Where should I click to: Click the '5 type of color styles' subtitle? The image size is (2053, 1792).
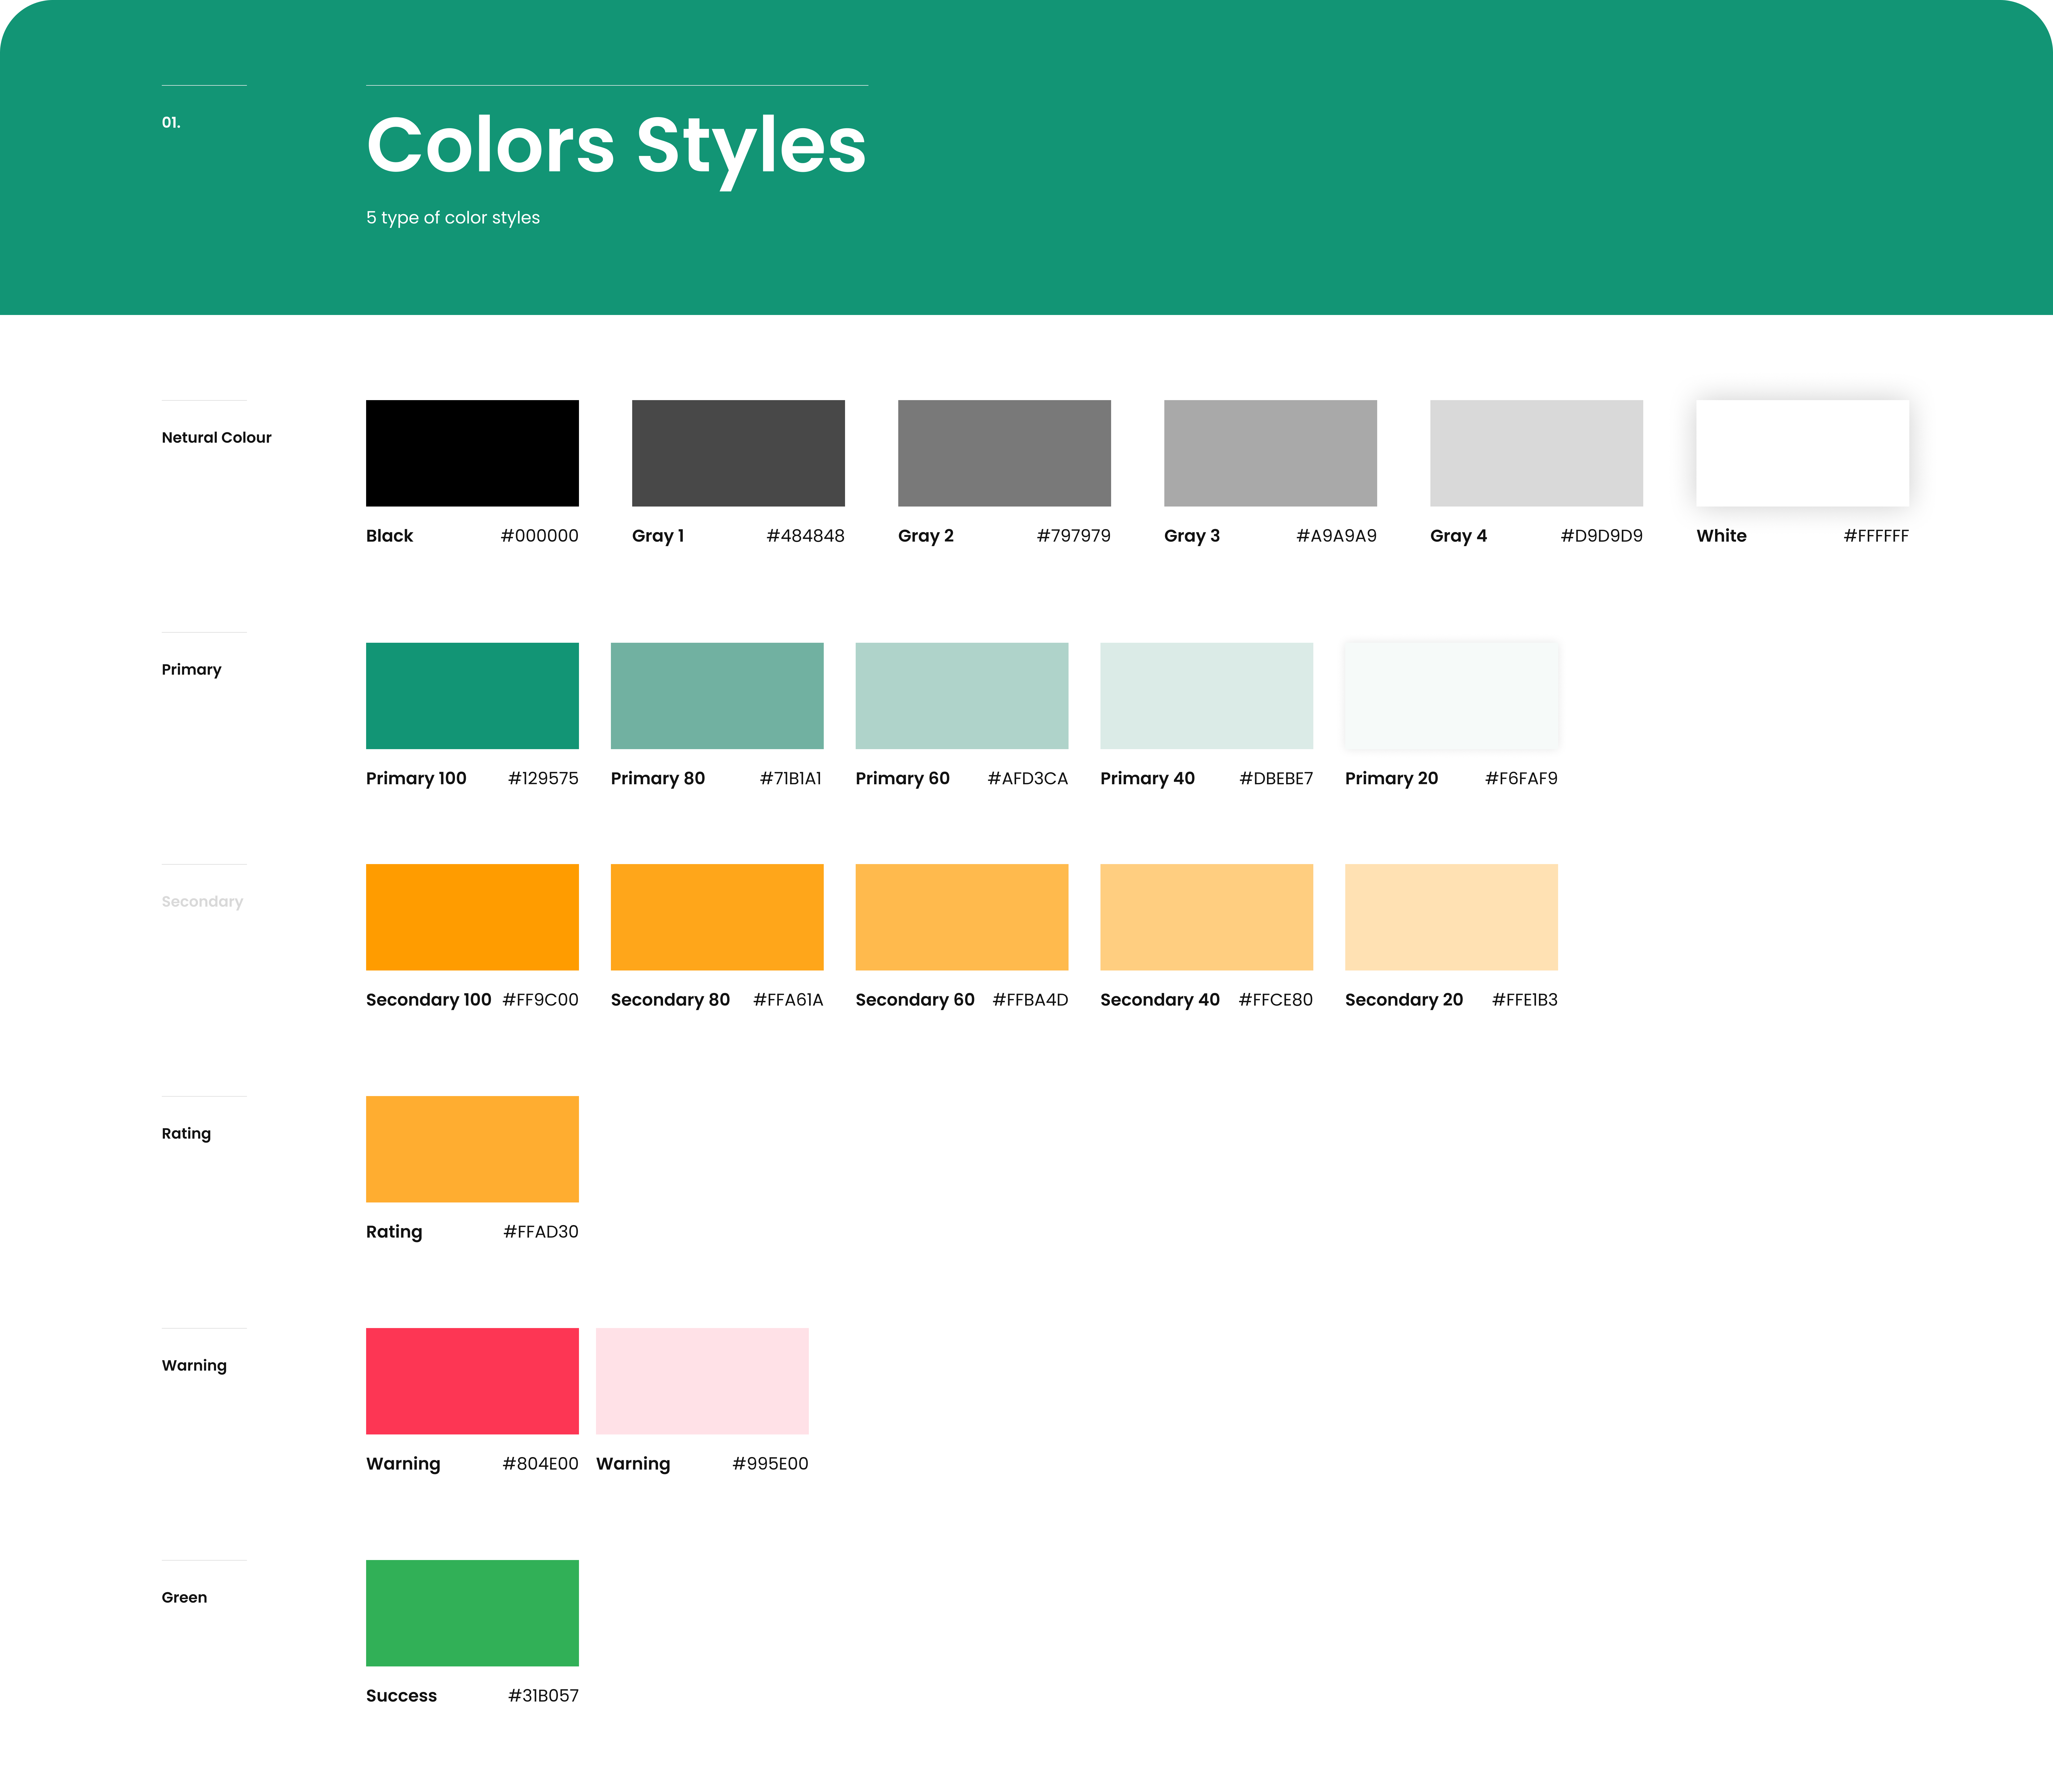pos(453,218)
